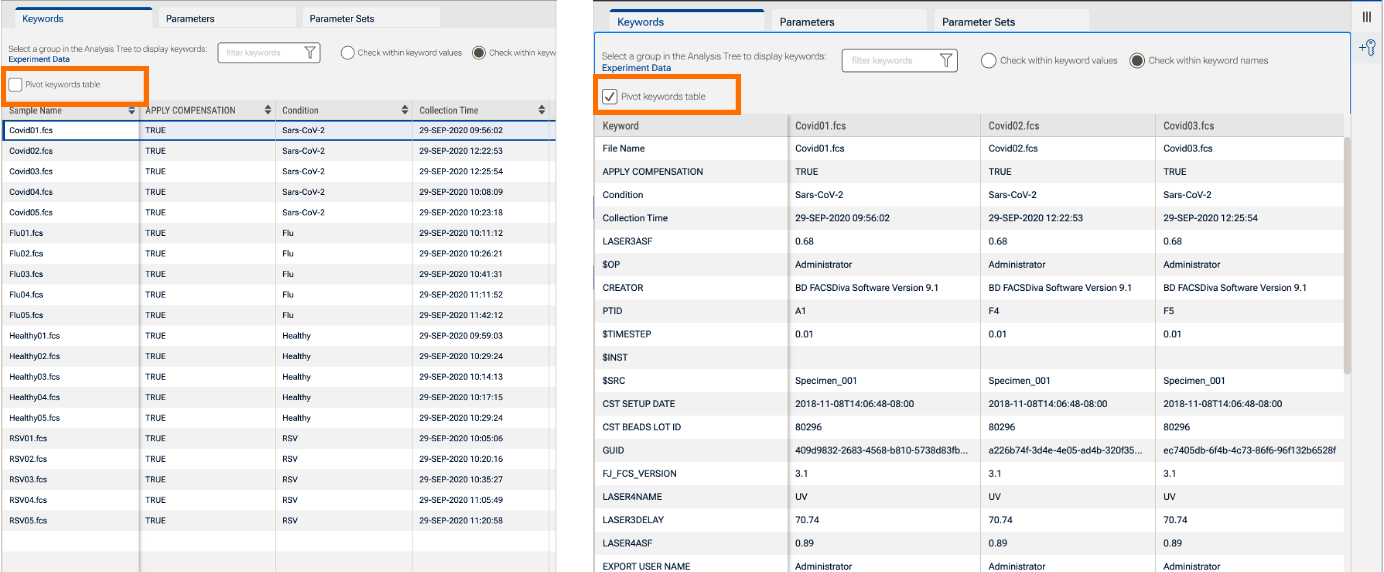Click sort arrows on APPLY COMPENSATION column

click(267, 110)
